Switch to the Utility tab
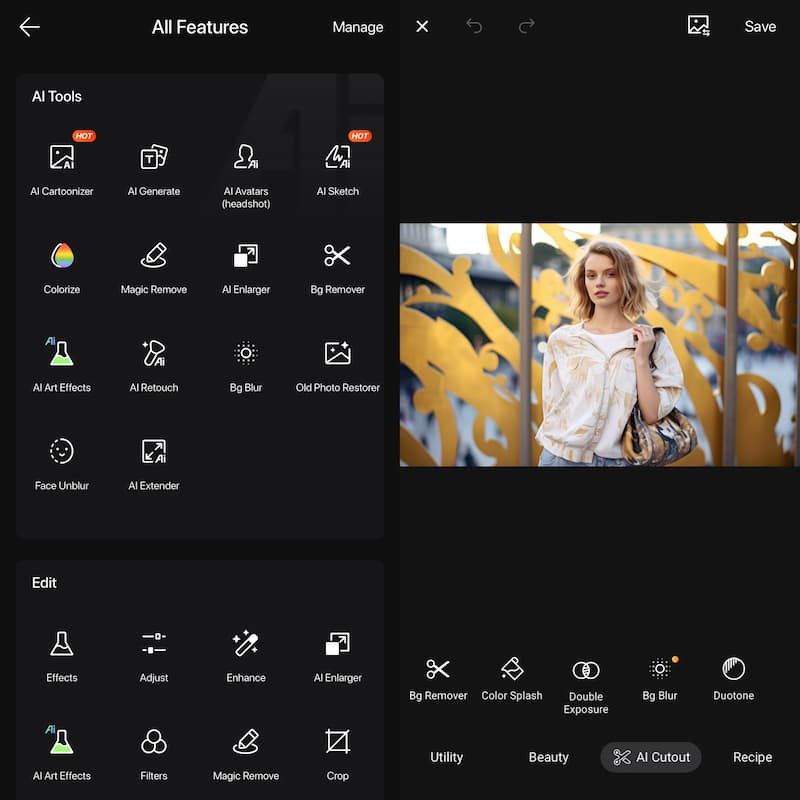 pyautogui.click(x=446, y=757)
